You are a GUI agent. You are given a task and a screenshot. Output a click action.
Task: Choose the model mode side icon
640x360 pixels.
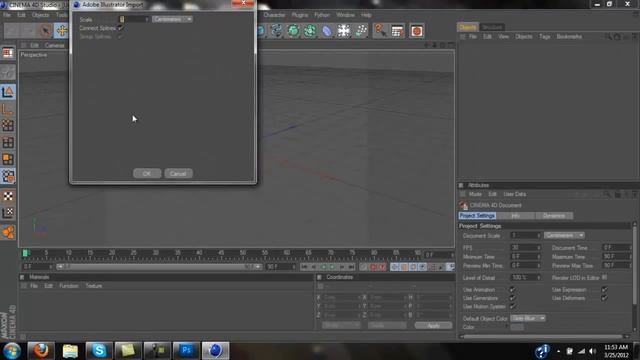point(8,92)
